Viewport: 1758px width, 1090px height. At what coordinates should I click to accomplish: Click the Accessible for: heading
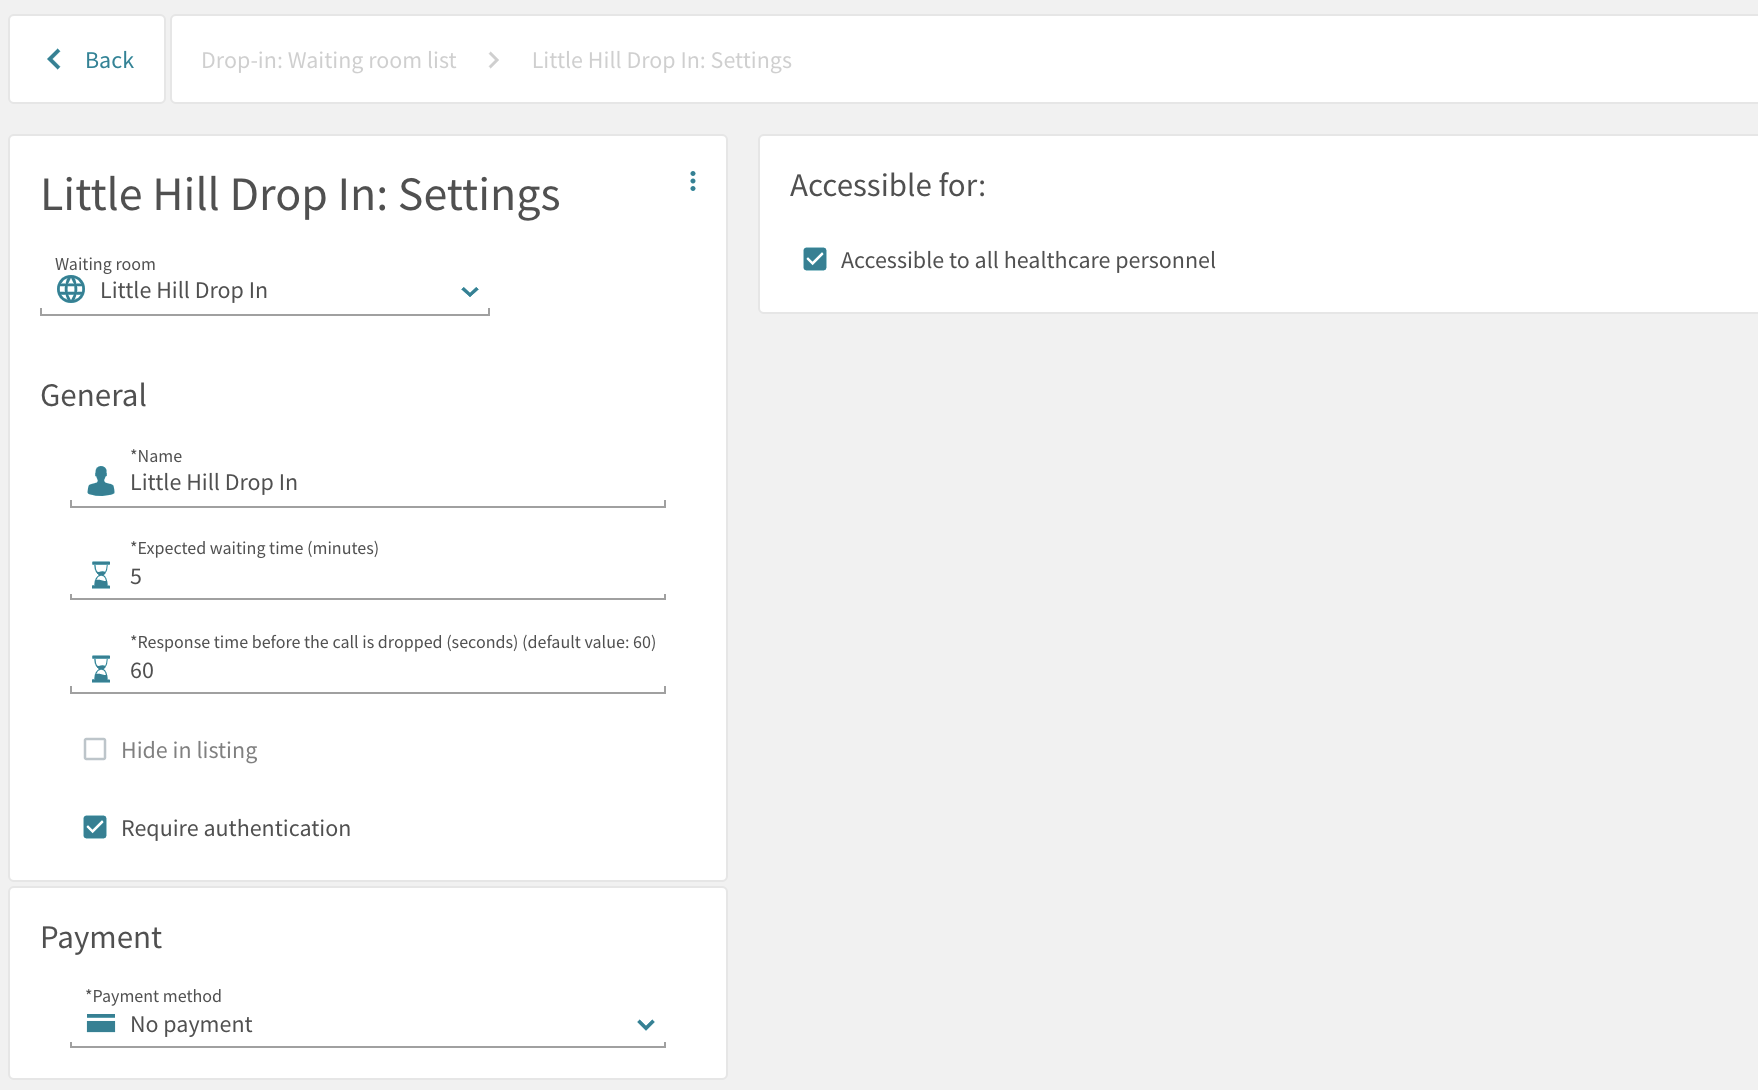(888, 185)
